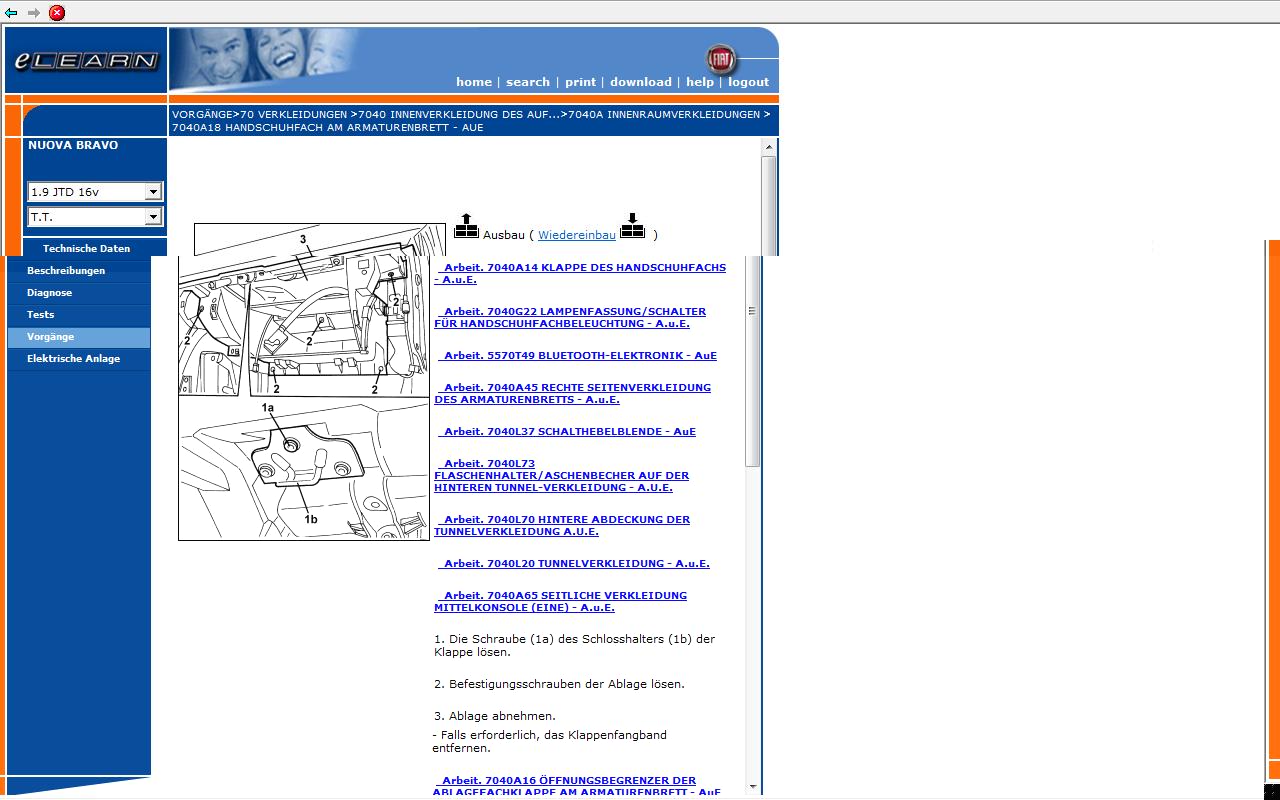The image size is (1280, 800).
Task: Open the Diagnose sidebar section
Action: (49, 293)
